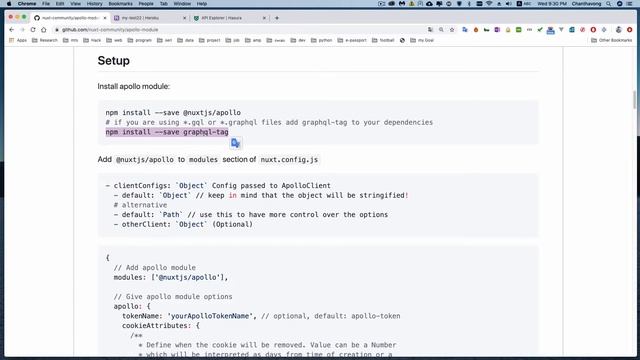Viewport: 640px width, 360px height.
Task: Reload the current page
Action: click(33, 30)
